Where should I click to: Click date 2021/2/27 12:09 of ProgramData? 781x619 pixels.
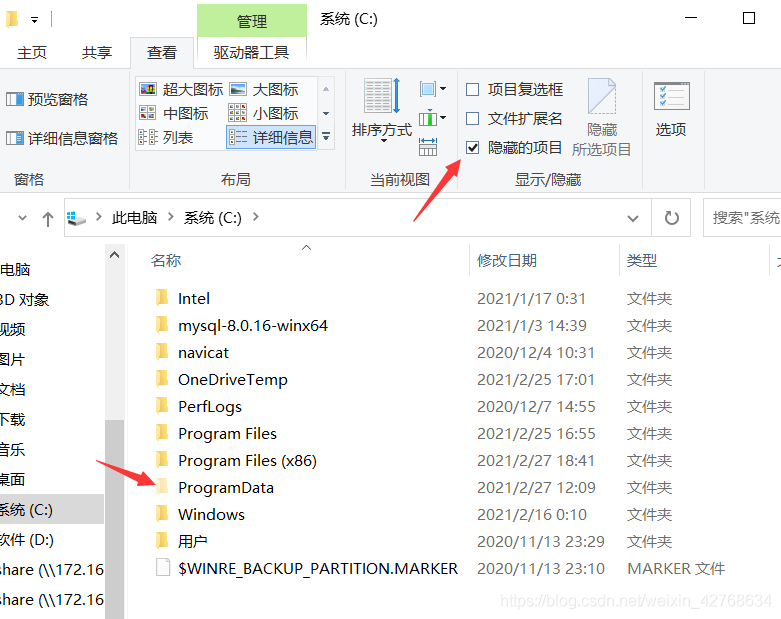coord(536,487)
